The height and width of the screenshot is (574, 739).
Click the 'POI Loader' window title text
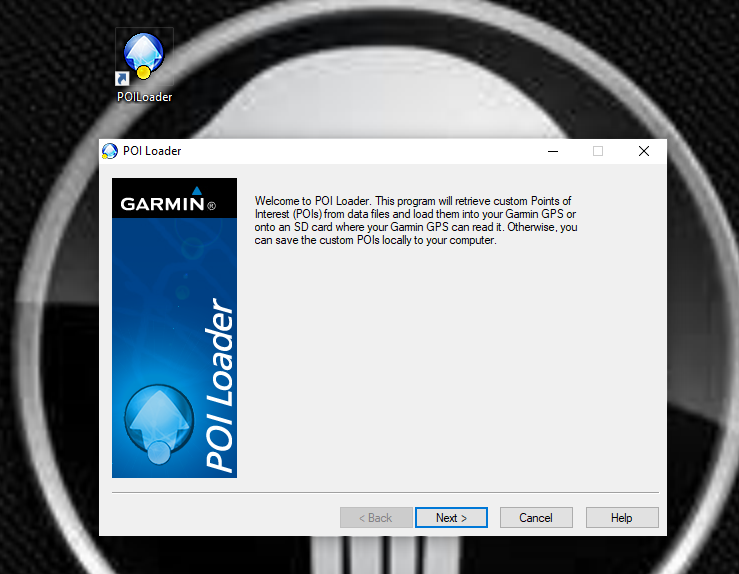click(x=152, y=151)
